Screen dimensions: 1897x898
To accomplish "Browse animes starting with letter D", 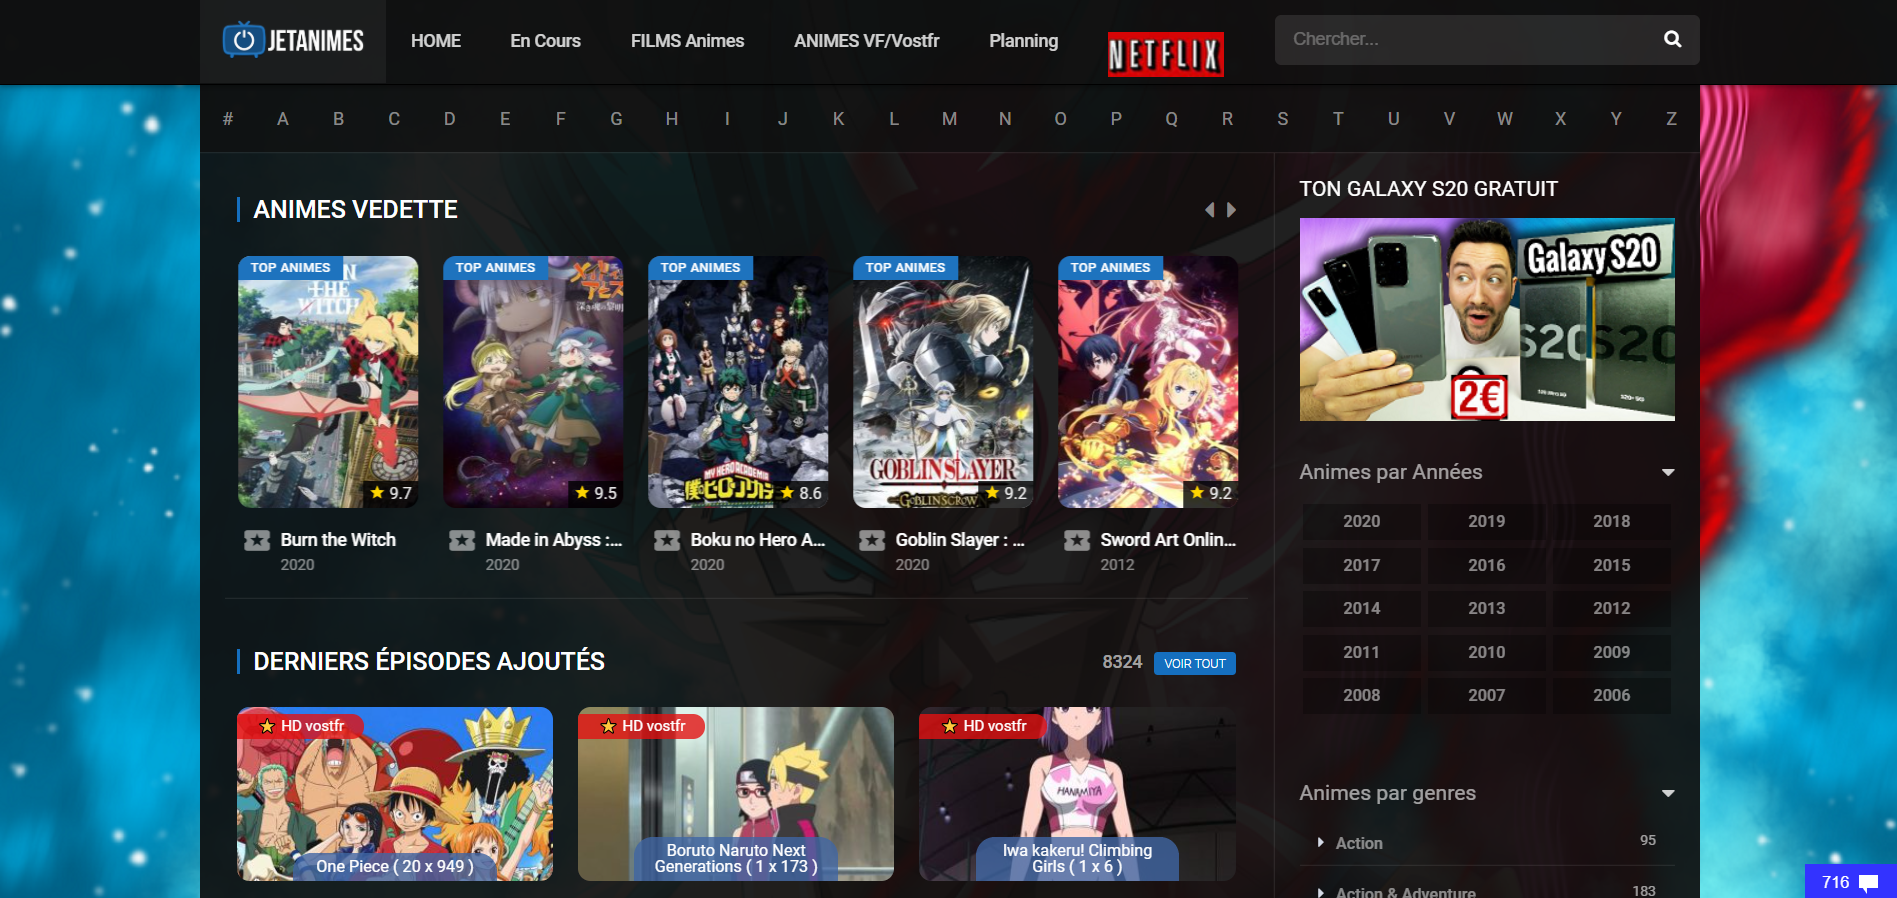I will (x=450, y=119).
